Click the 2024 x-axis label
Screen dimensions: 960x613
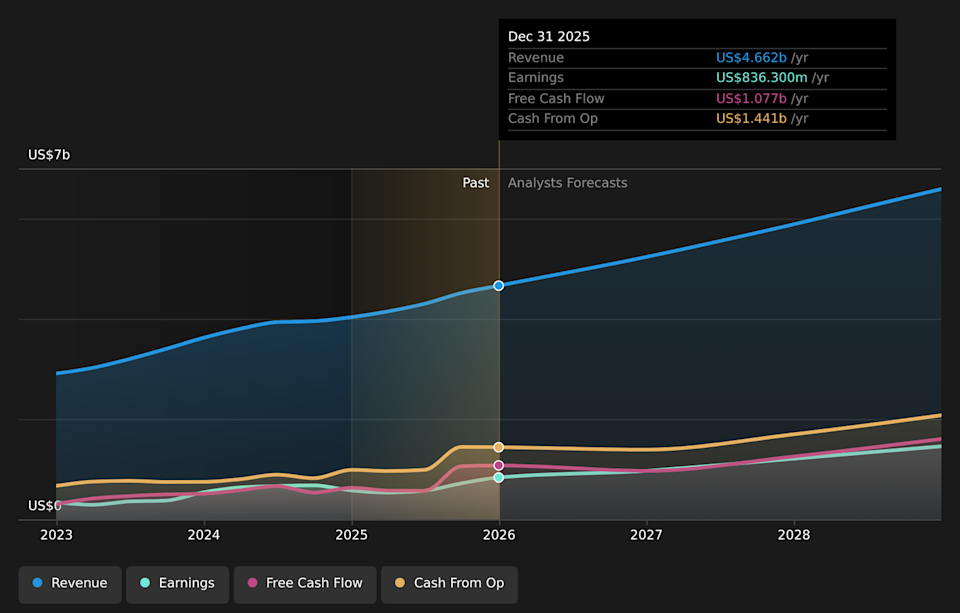(x=204, y=535)
